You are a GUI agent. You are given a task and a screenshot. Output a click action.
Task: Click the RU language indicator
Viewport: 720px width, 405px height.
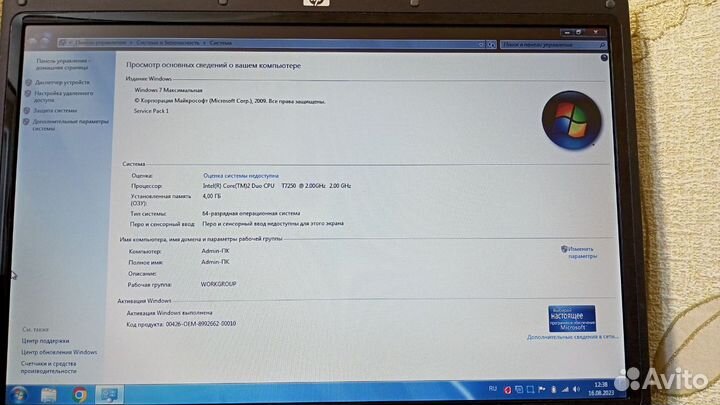pyautogui.click(x=493, y=388)
